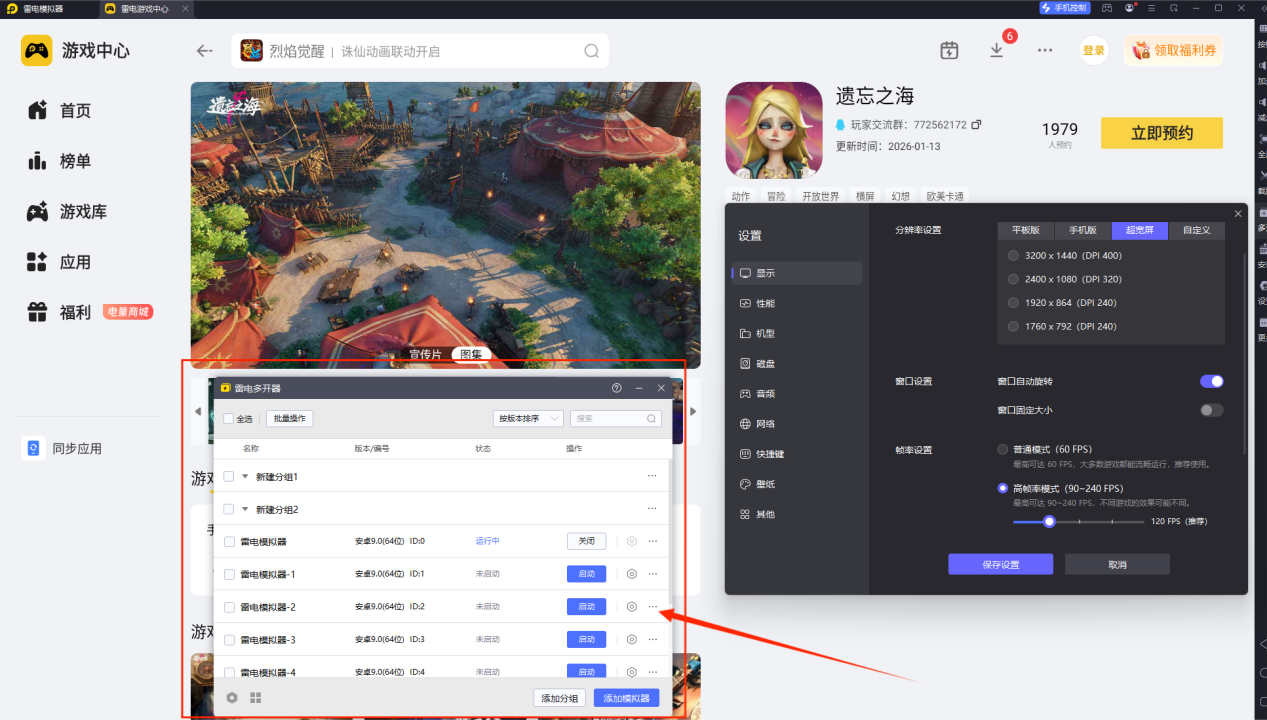Open 性能 in the settings sidebar

[797, 303]
